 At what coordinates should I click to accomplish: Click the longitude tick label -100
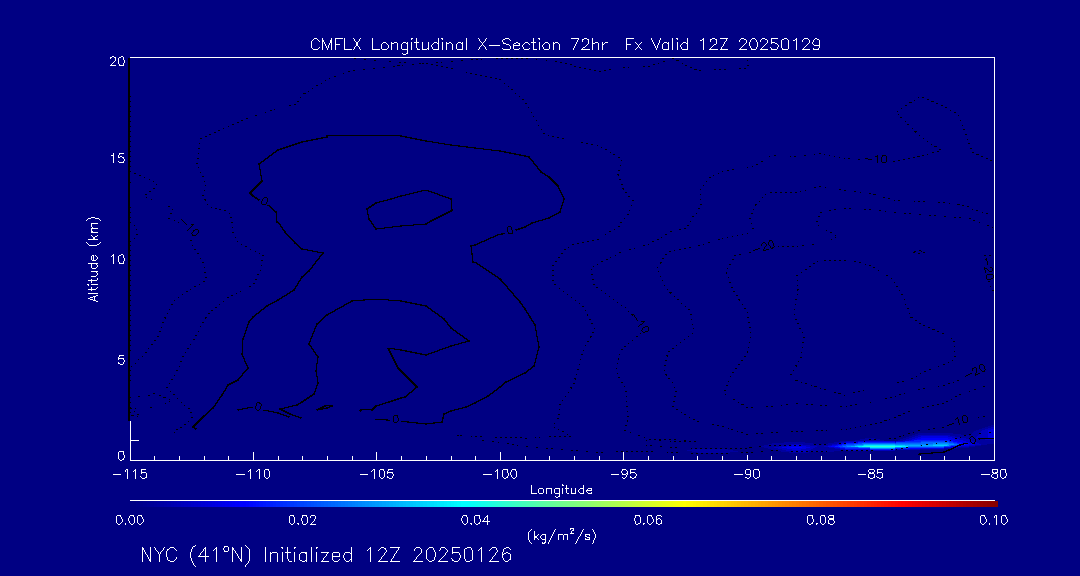point(500,475)
